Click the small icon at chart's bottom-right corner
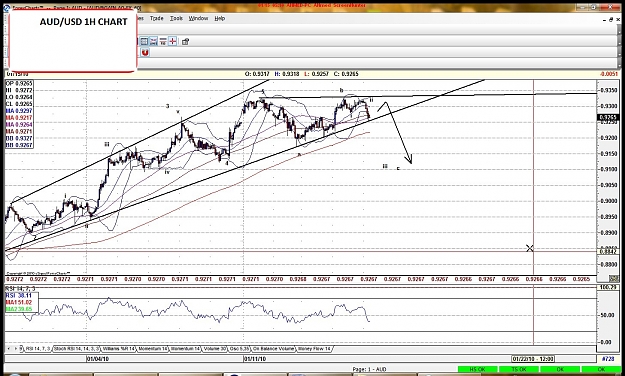 pyautogui.click(x=614, y=278)
